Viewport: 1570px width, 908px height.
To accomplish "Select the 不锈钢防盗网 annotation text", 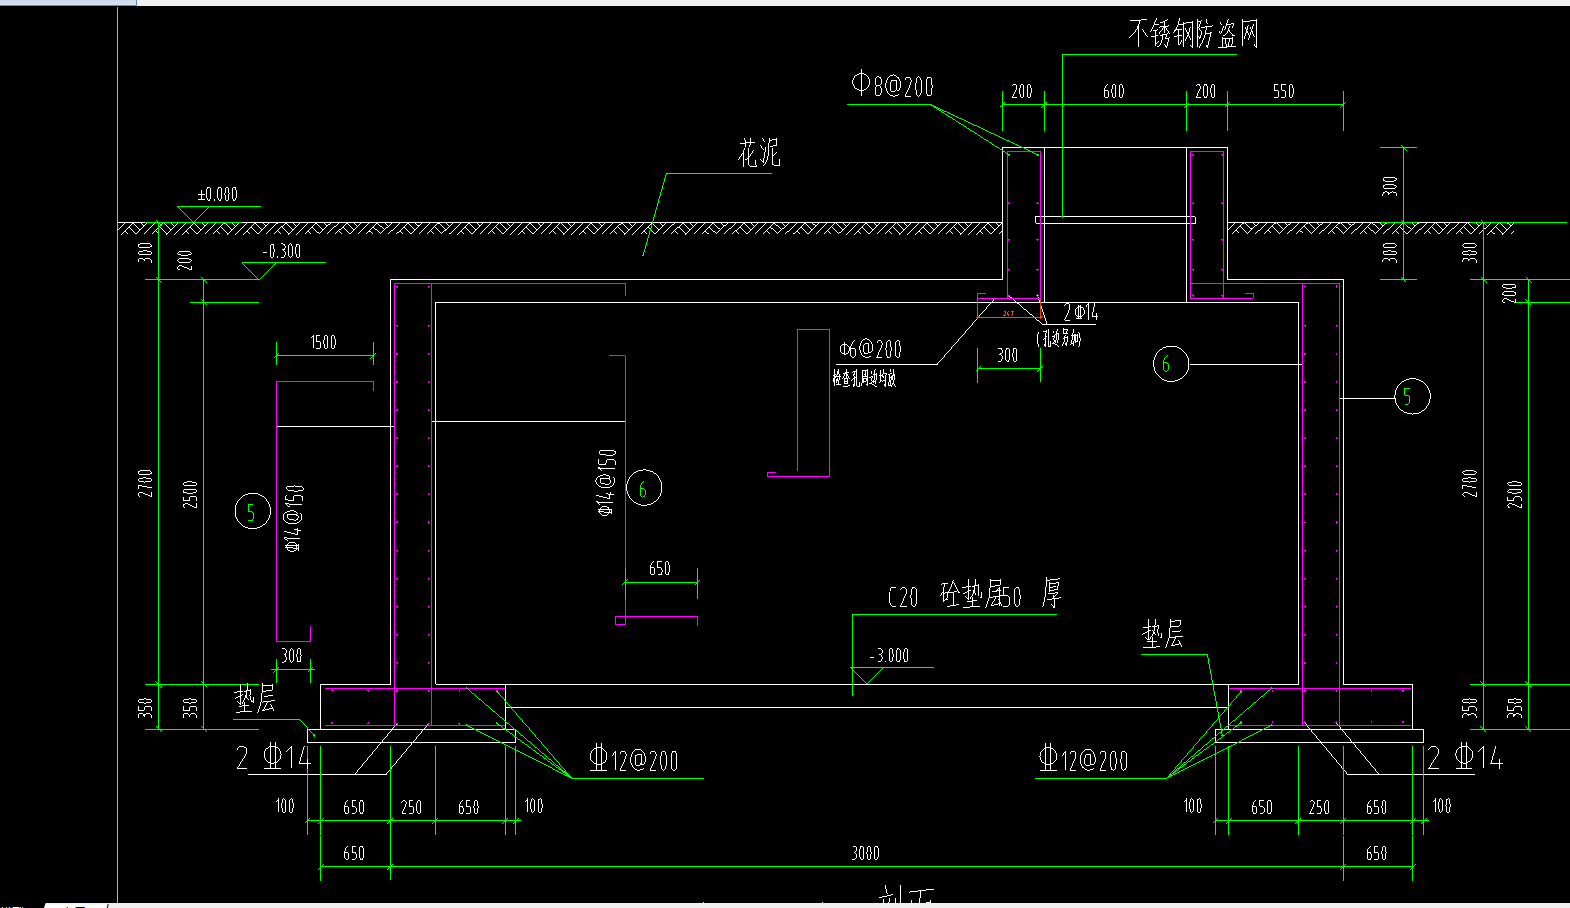I will point(1193,34).
